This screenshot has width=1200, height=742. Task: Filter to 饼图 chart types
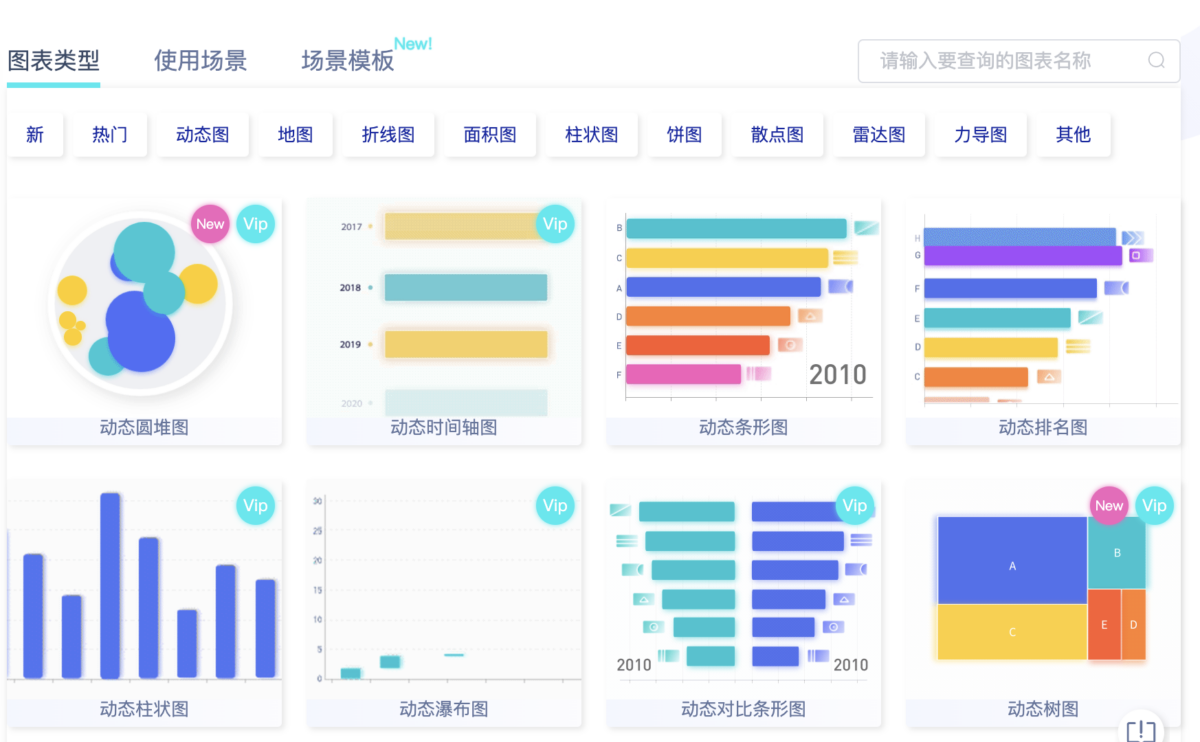click(x=684, y=134)
